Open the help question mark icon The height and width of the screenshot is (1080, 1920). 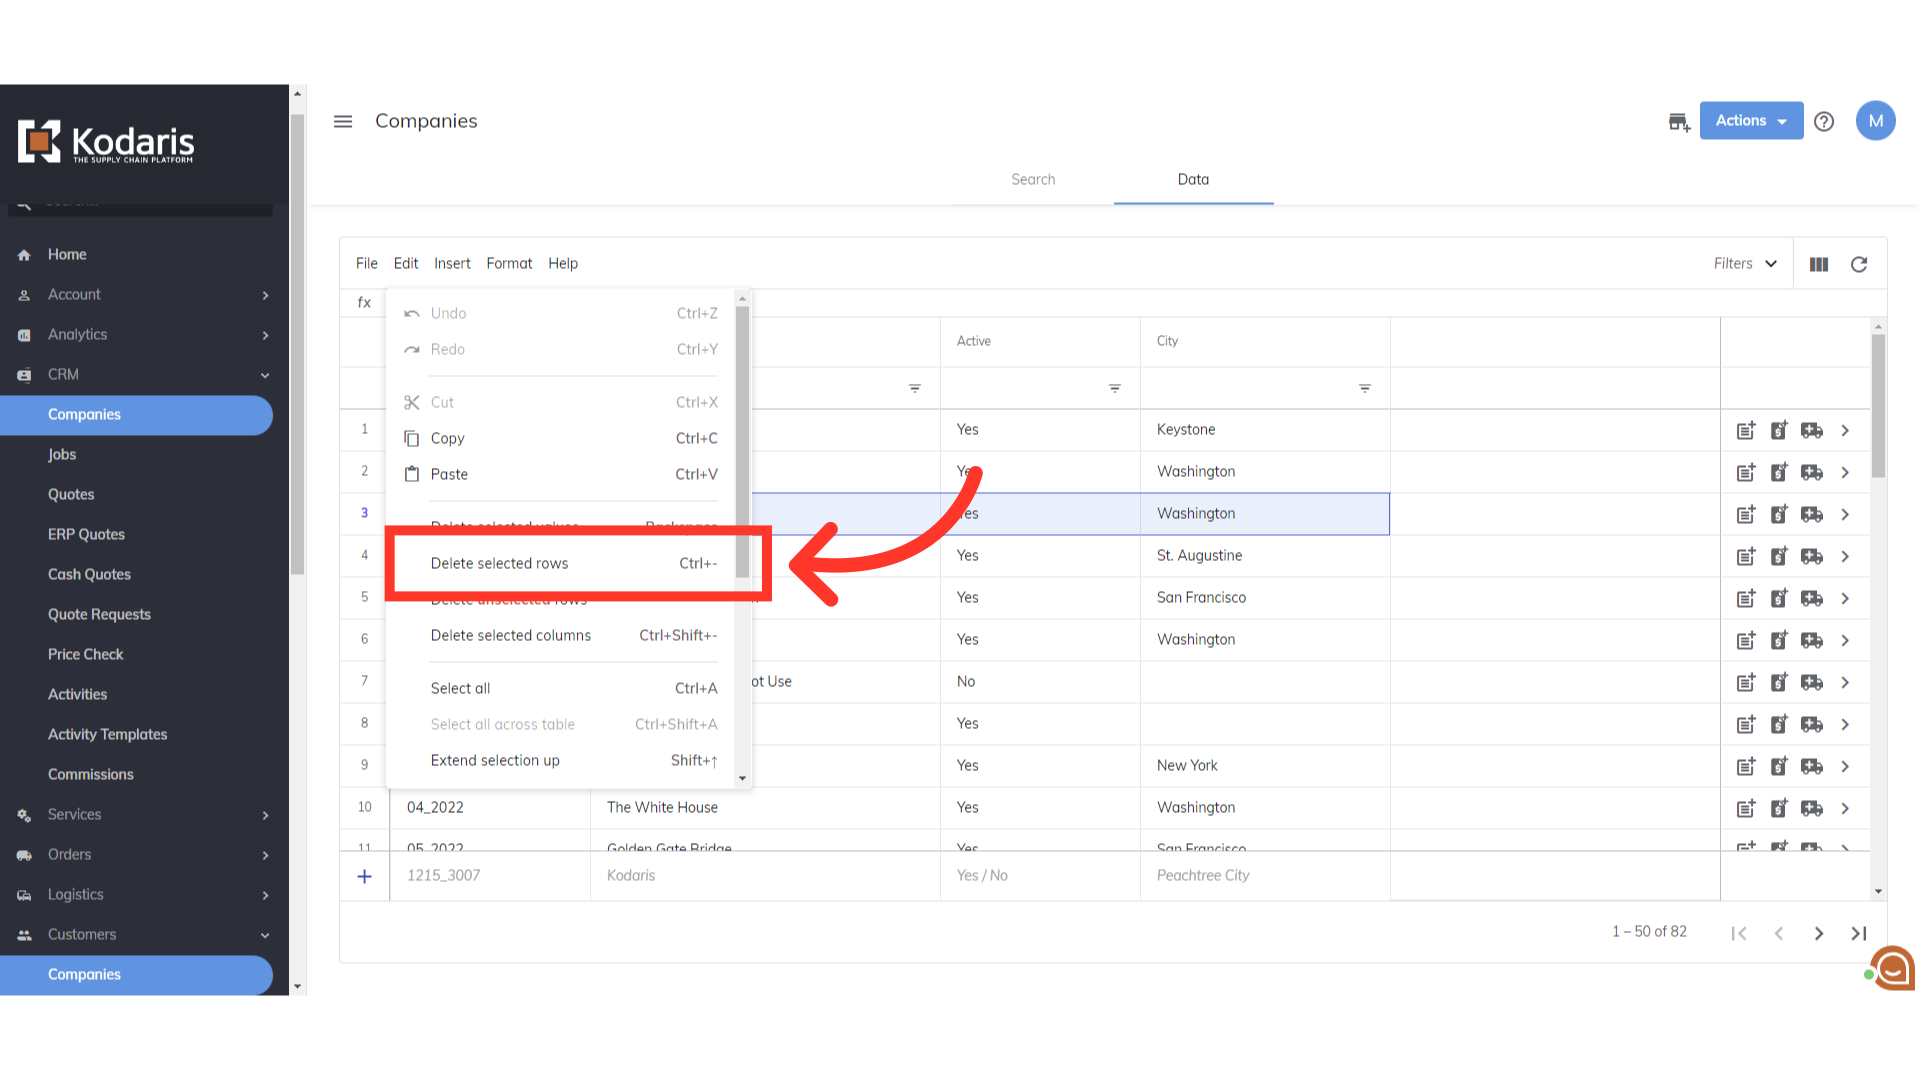1824,121
